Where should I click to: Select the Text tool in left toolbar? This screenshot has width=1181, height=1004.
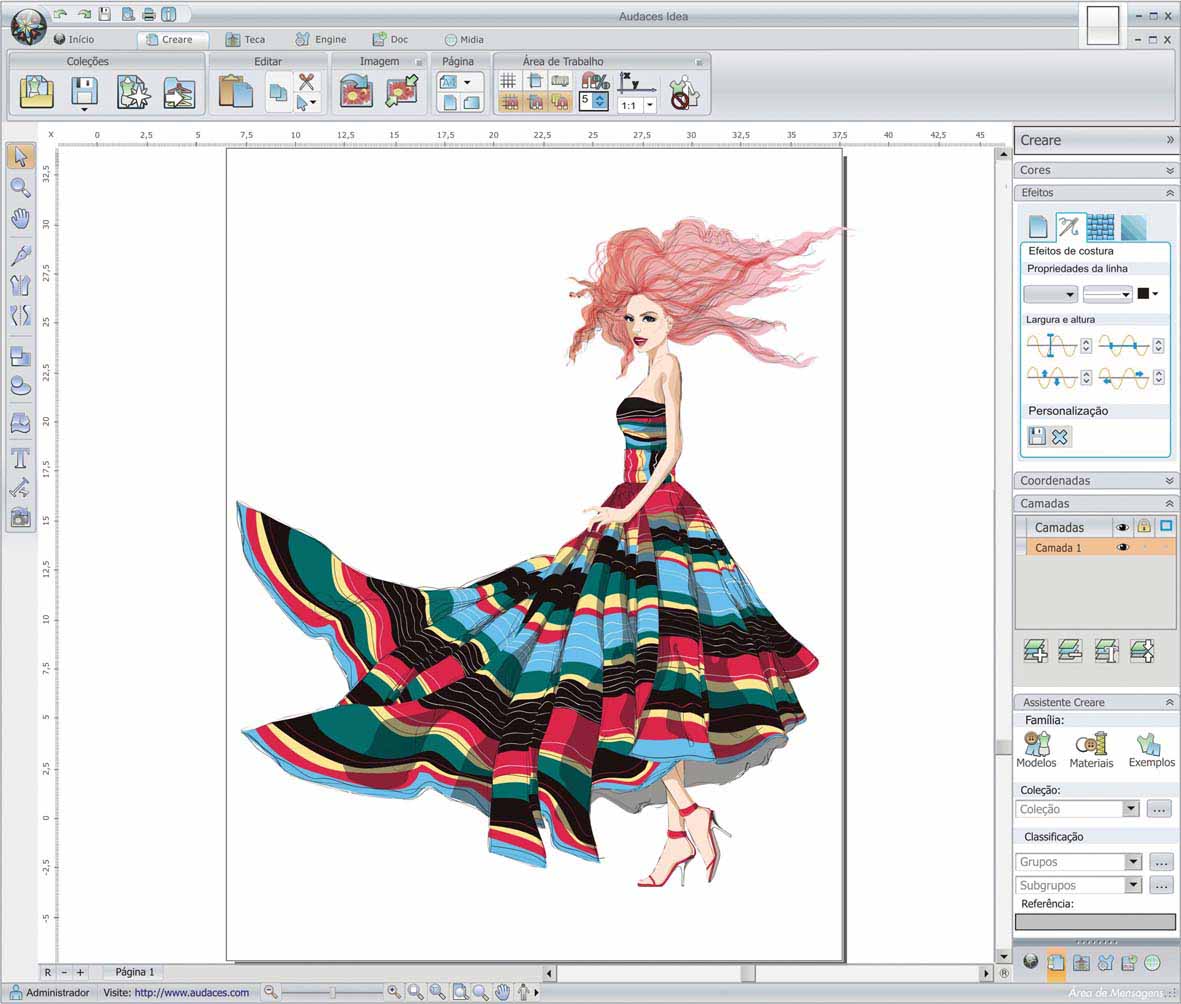pos(20,458)
